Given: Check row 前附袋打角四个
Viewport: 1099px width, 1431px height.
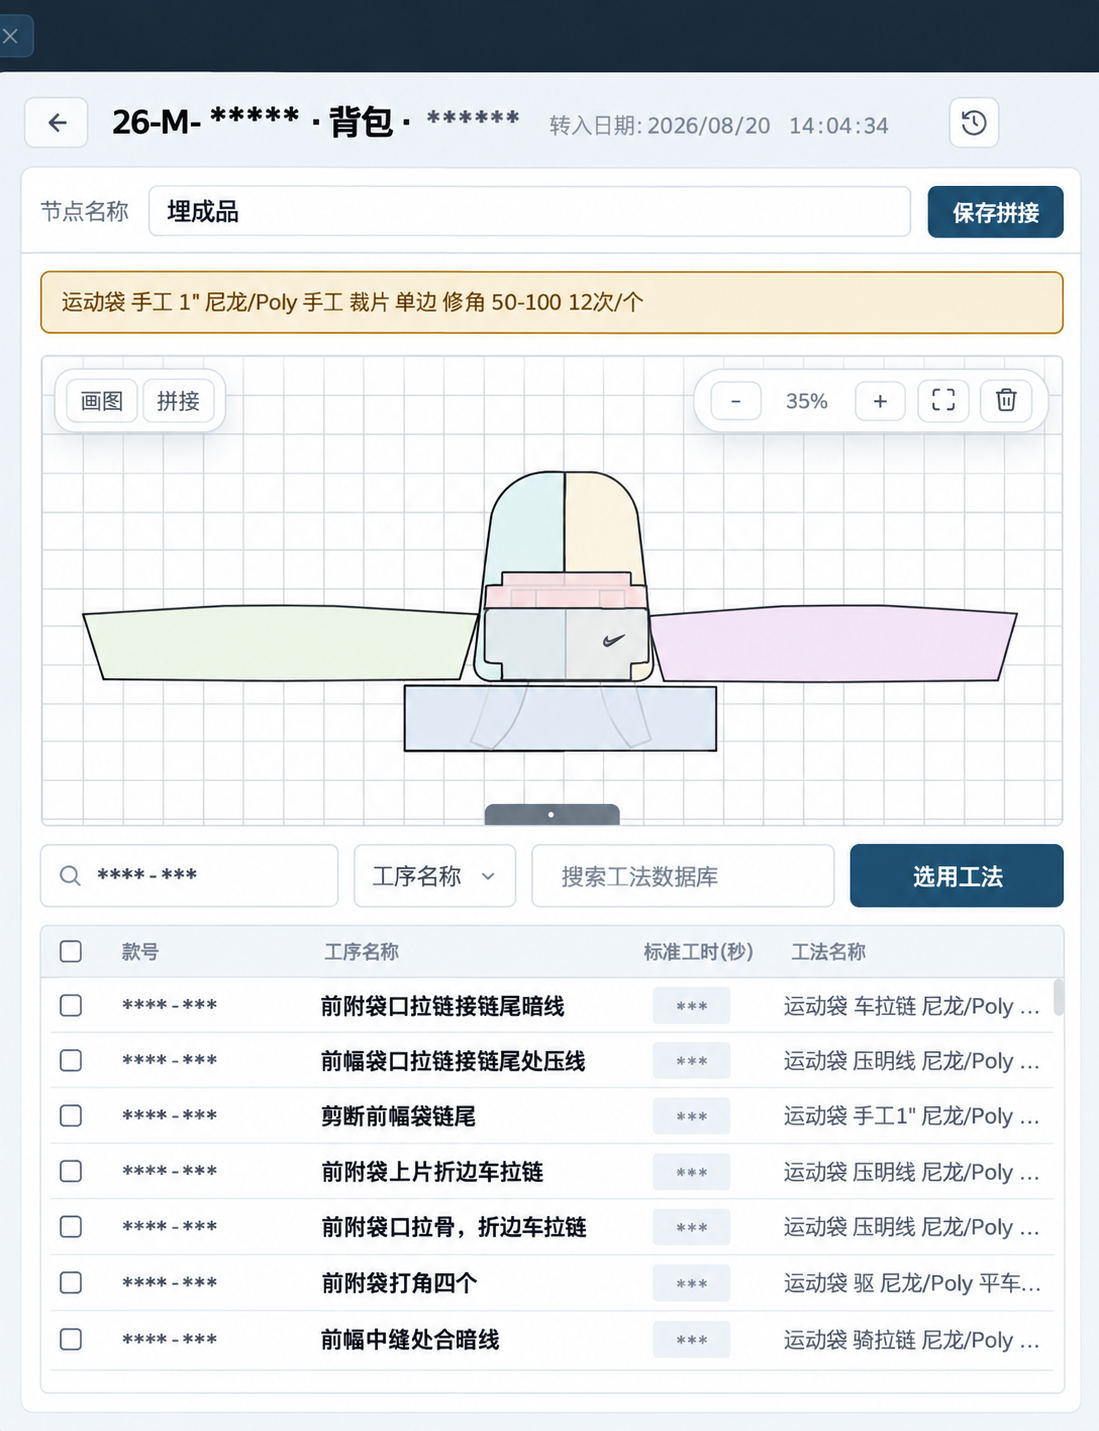Looking at the screenshot, I should 71,1282.
